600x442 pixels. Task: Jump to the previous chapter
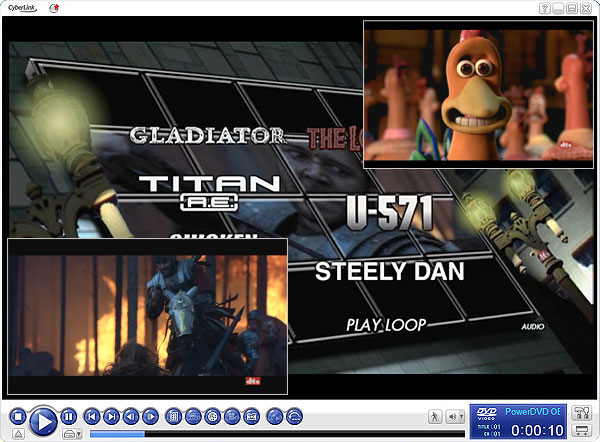pos(92,416)
